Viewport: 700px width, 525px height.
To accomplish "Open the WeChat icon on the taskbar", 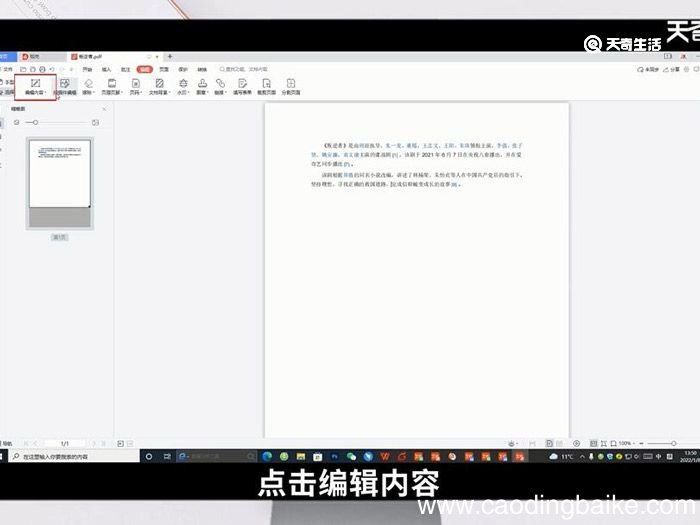I will [x=351, y=456].
